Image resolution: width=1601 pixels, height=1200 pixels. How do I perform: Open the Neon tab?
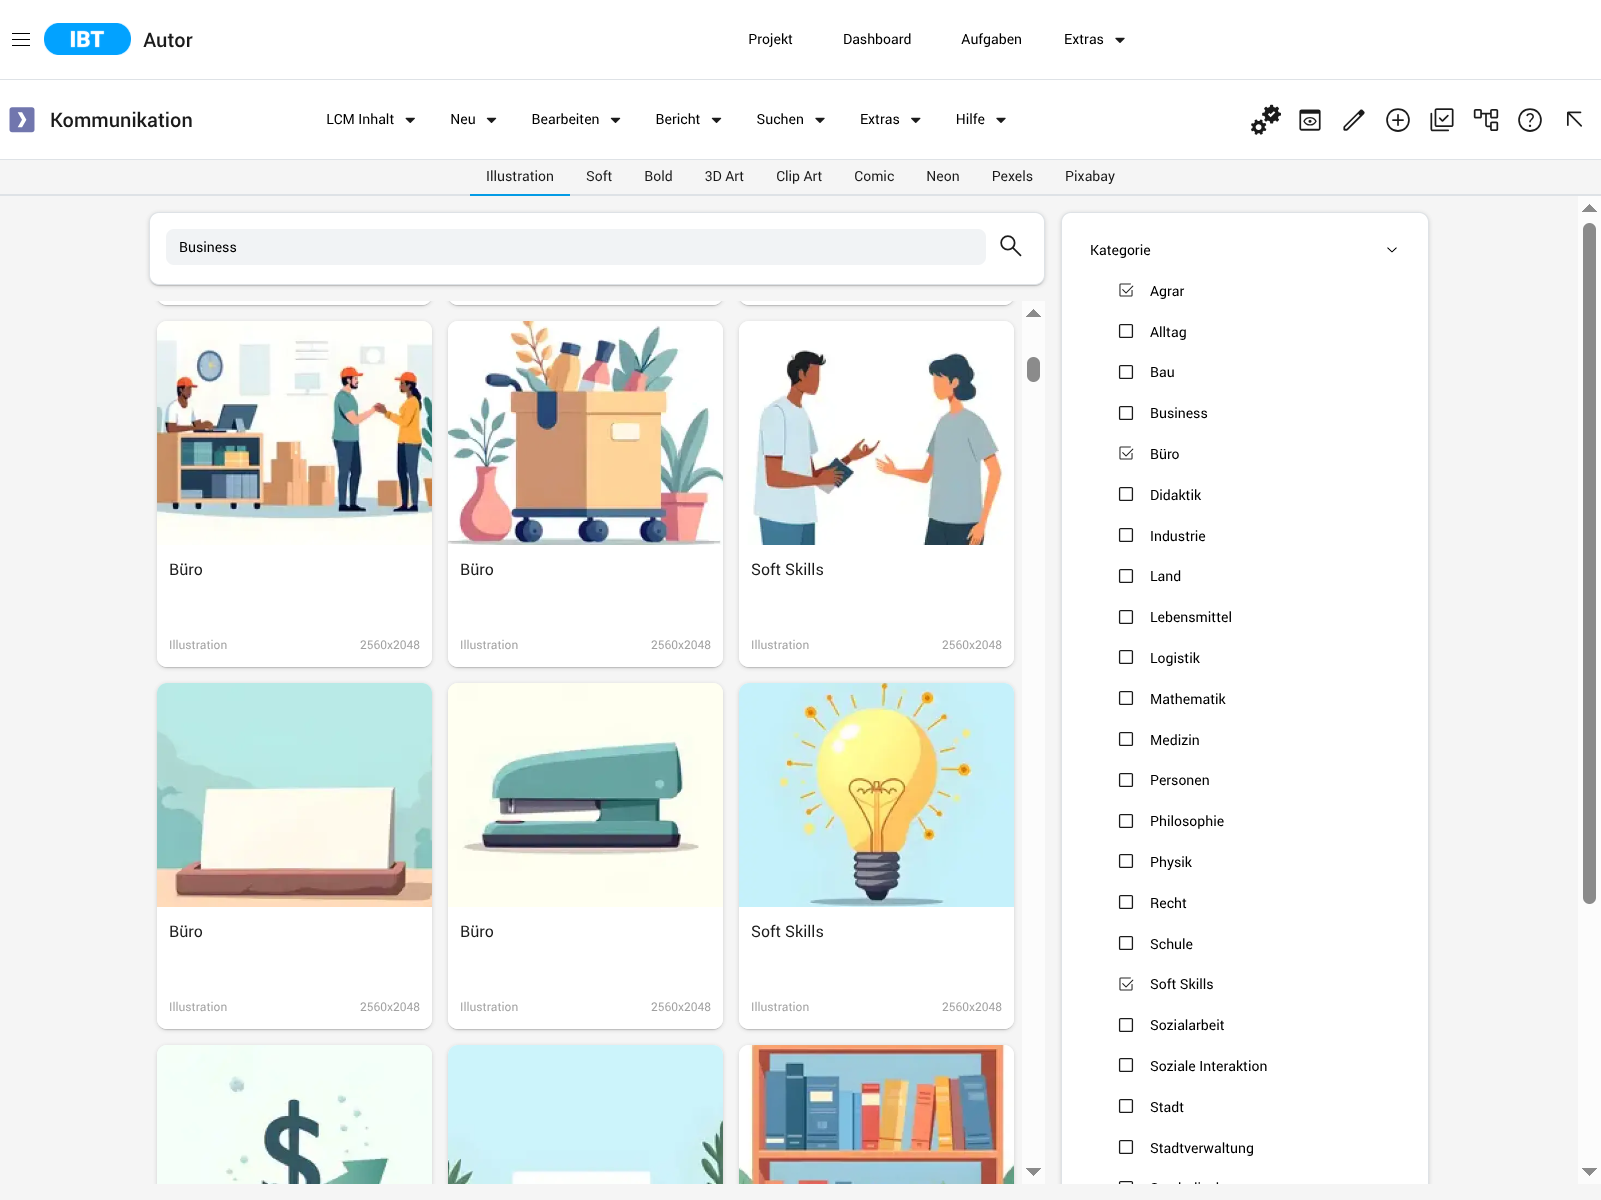click(x=943, y=177)
